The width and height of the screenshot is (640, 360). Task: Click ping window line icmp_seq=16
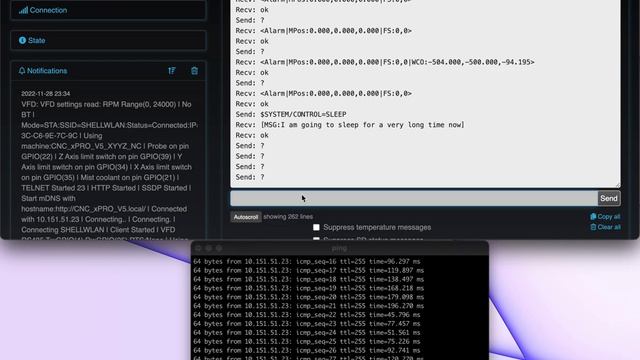[x=307, y=261]
